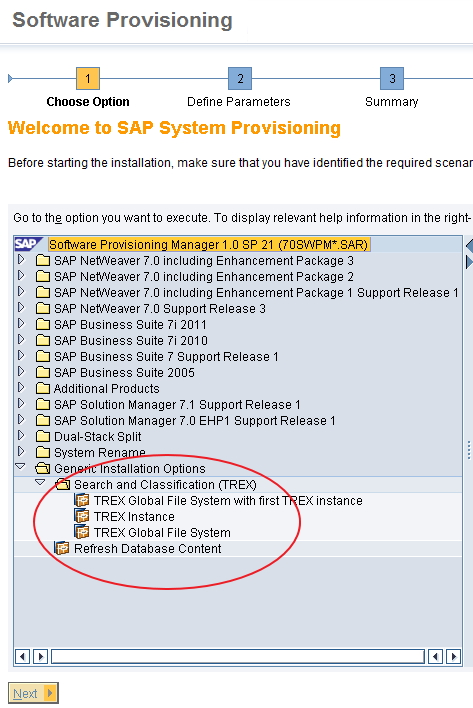Click the folder icon of Additional Products
The image size is (473, 708).
(x=43, y=388)
